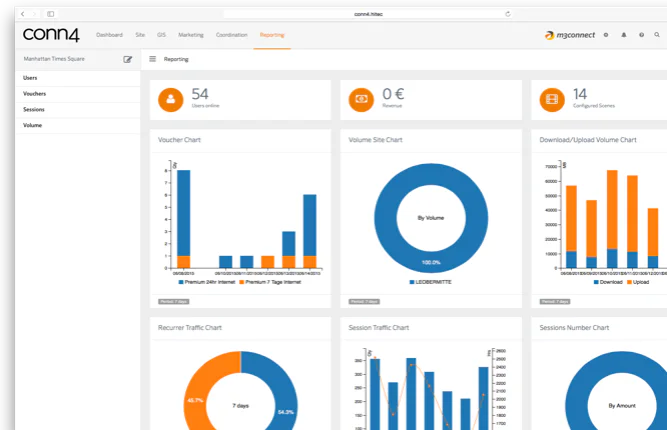Click the Voucher Chart title
Viewport: 667px width, 430px height.
click(x=179, y=140)
